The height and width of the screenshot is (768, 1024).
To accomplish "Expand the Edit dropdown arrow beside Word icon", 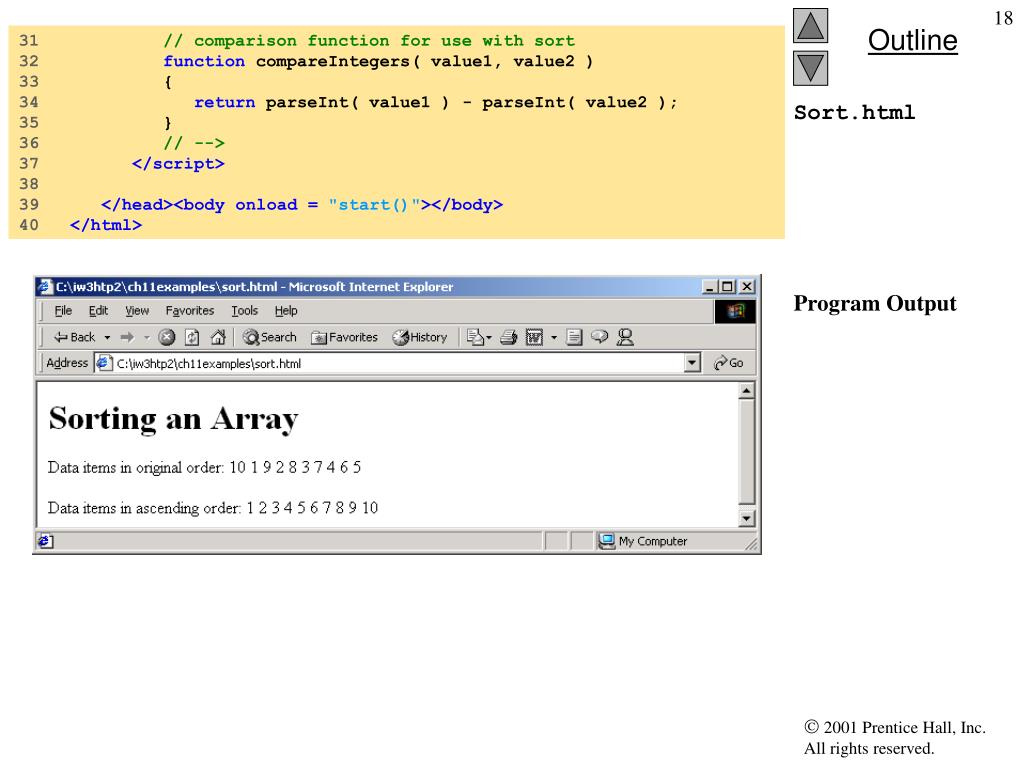I will (554, 338).
